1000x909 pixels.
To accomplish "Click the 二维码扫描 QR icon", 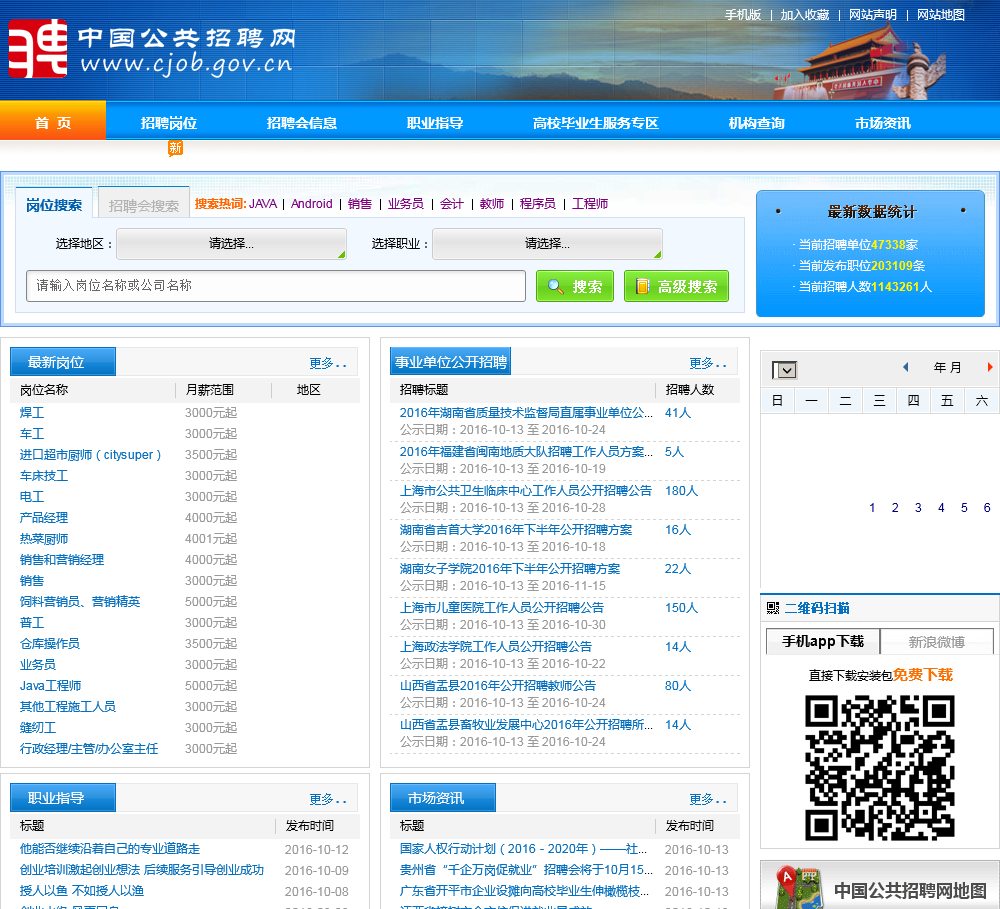I will 773,608.
